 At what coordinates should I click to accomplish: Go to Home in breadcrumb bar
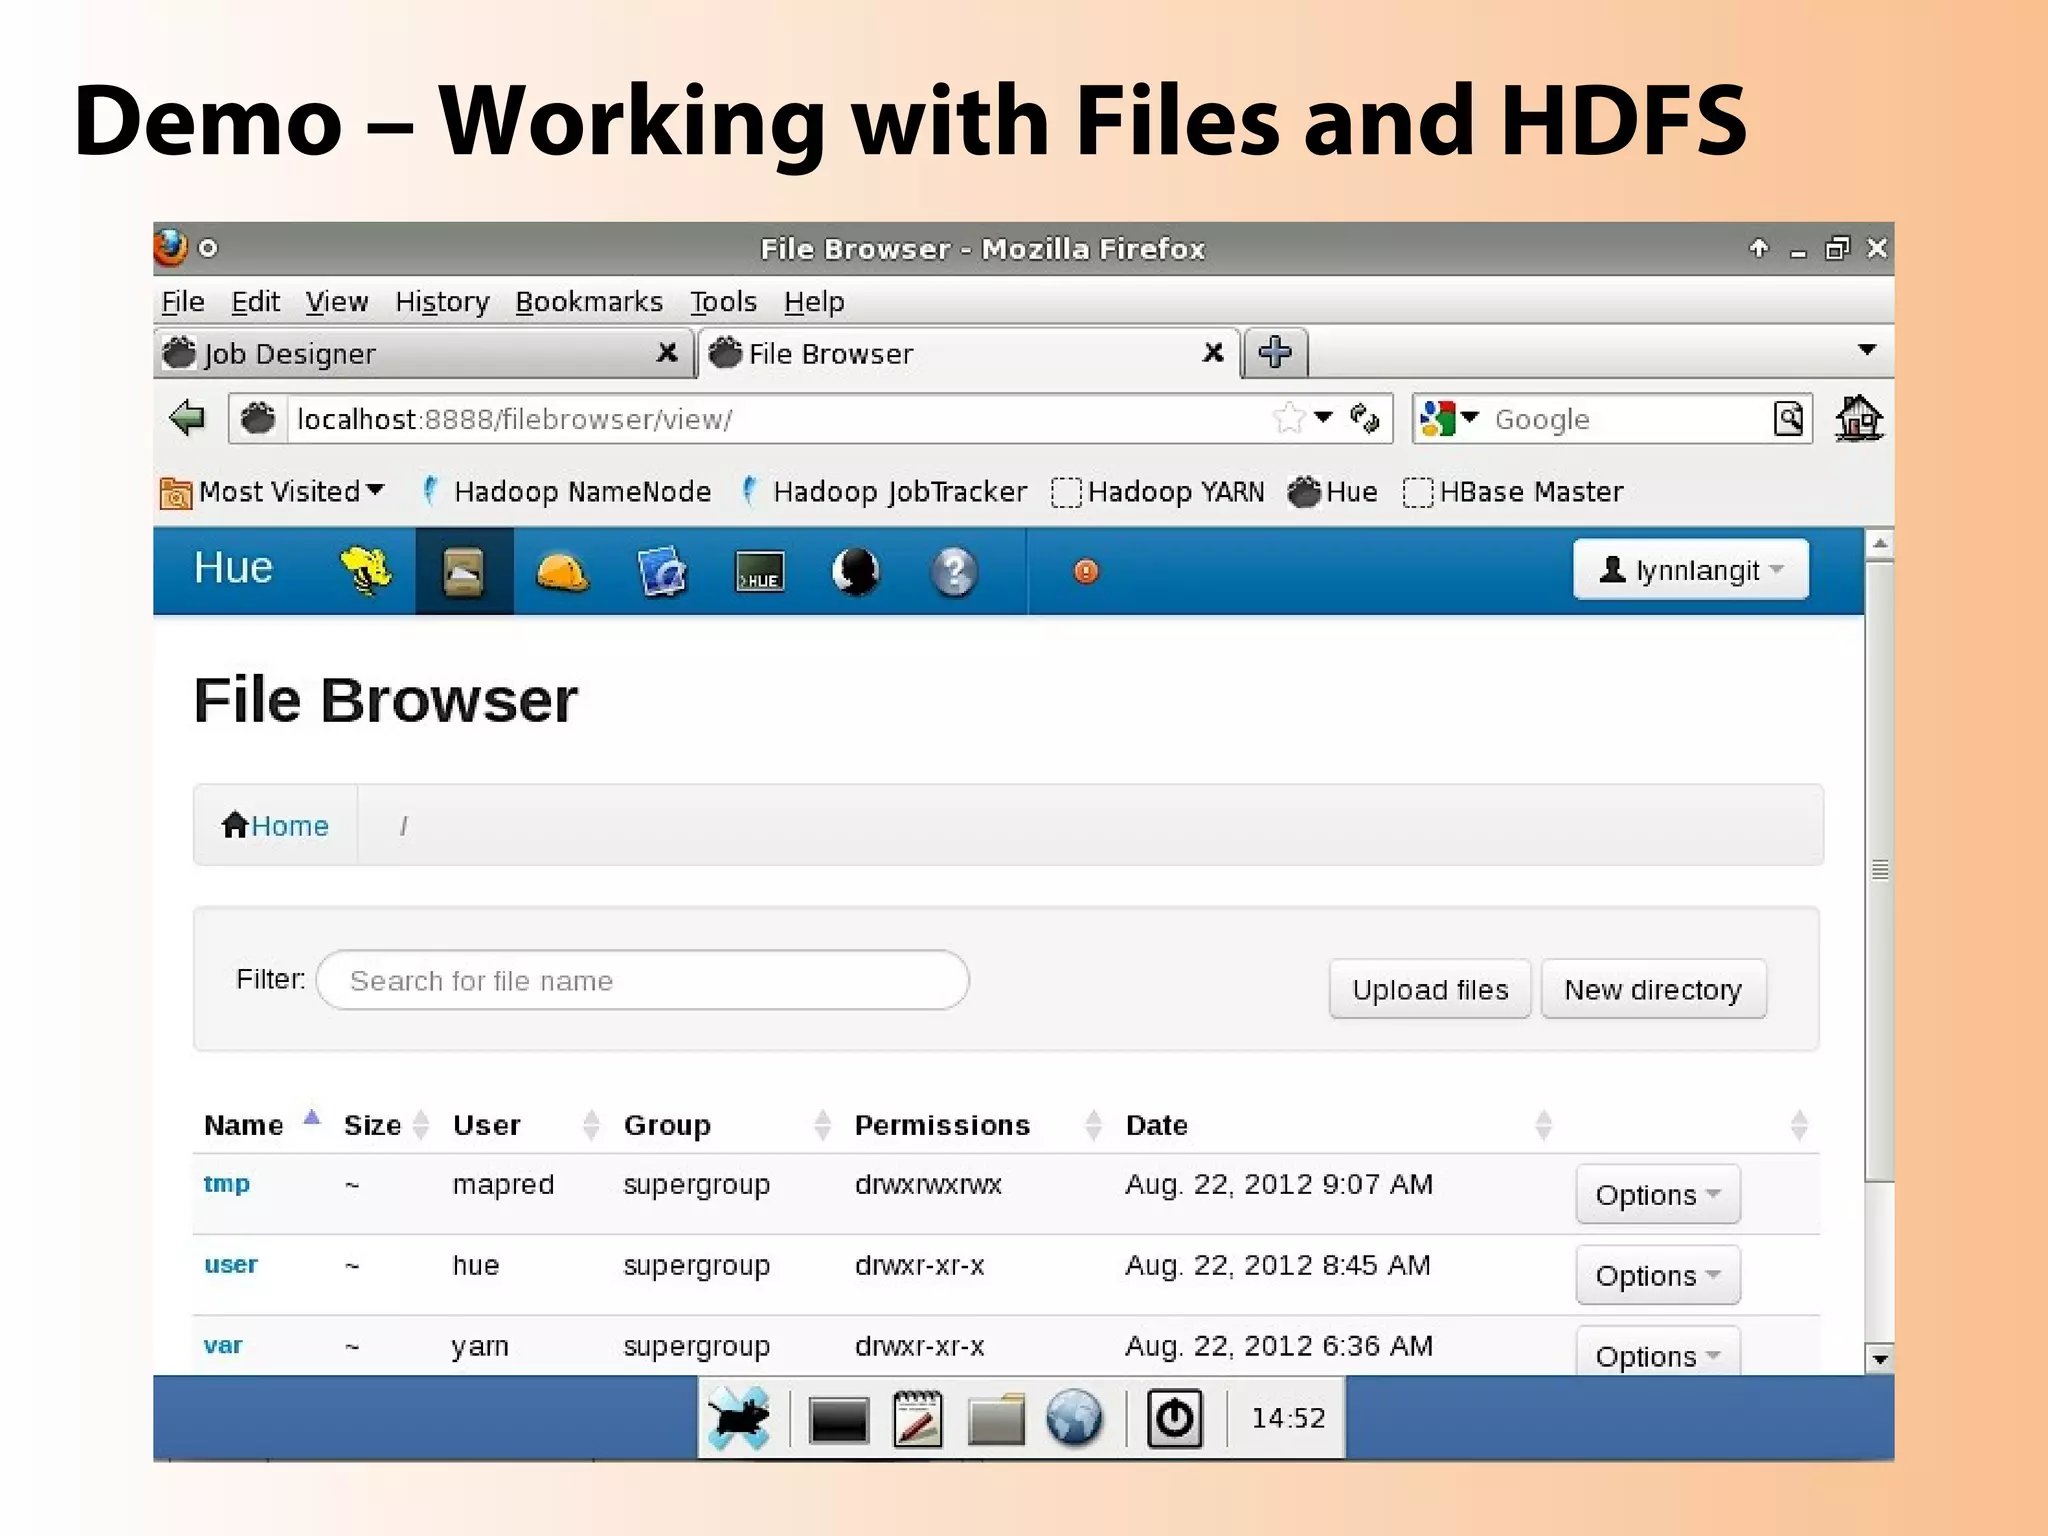(x=275, y=825)
